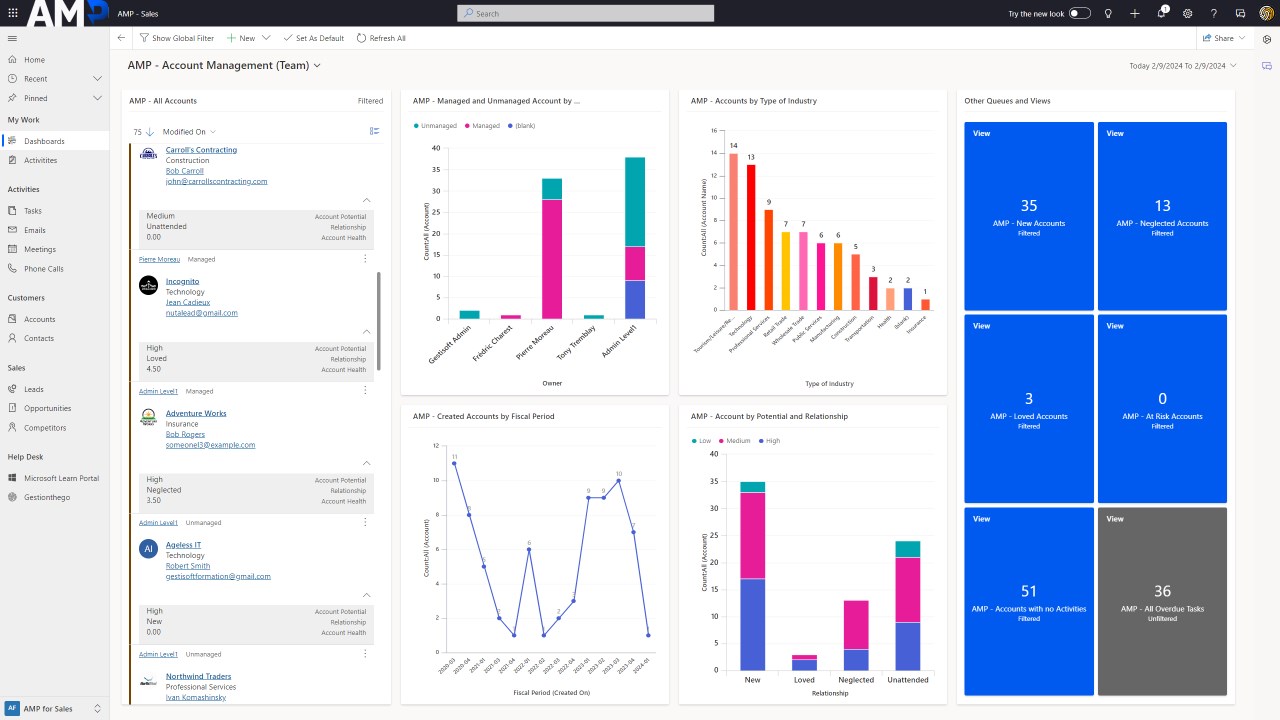
Task: Toggle Low legend in Potential chart
Action: (x=701, y=440)
